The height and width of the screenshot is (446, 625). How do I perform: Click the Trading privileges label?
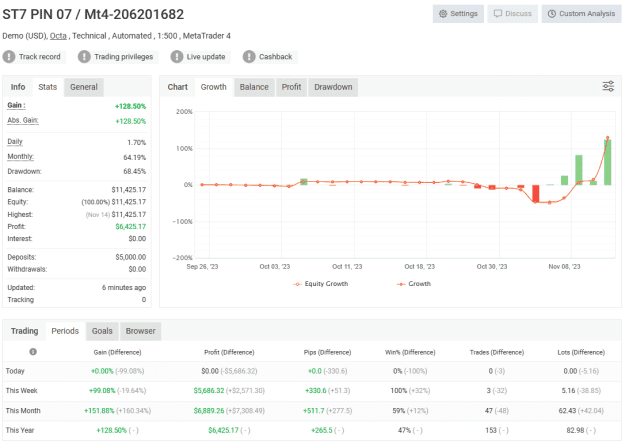(124, 57)
